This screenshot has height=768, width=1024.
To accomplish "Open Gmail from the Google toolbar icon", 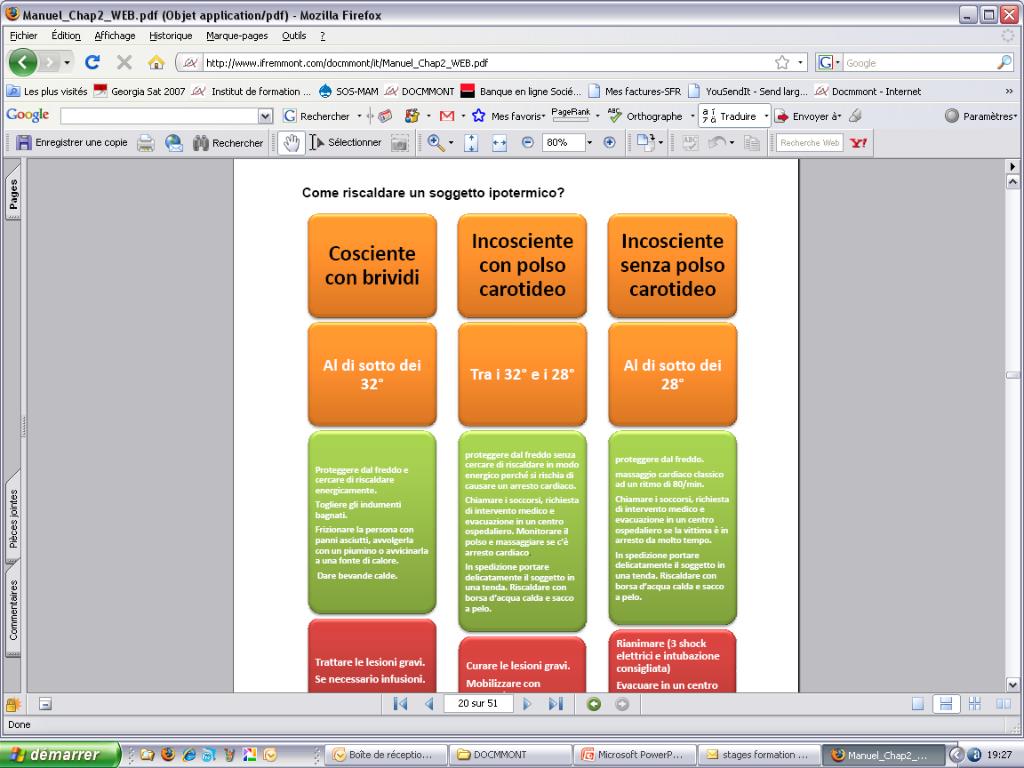I will (447, 116).
